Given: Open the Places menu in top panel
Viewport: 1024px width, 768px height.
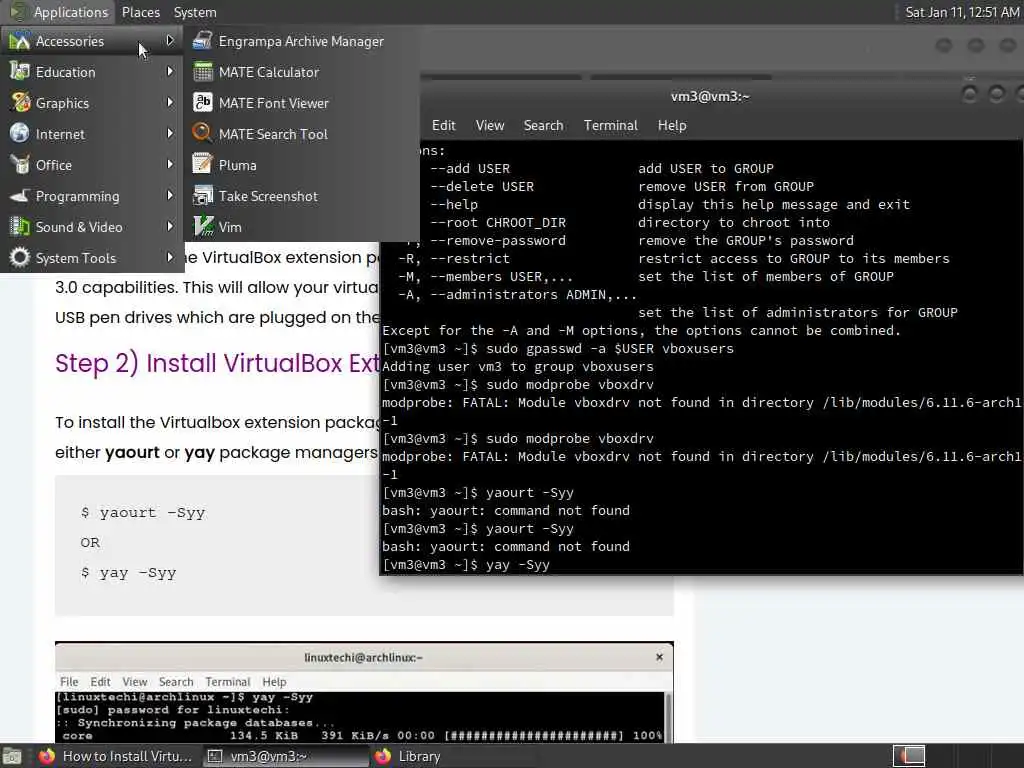Looking at the screenshot, I should 140,12.
